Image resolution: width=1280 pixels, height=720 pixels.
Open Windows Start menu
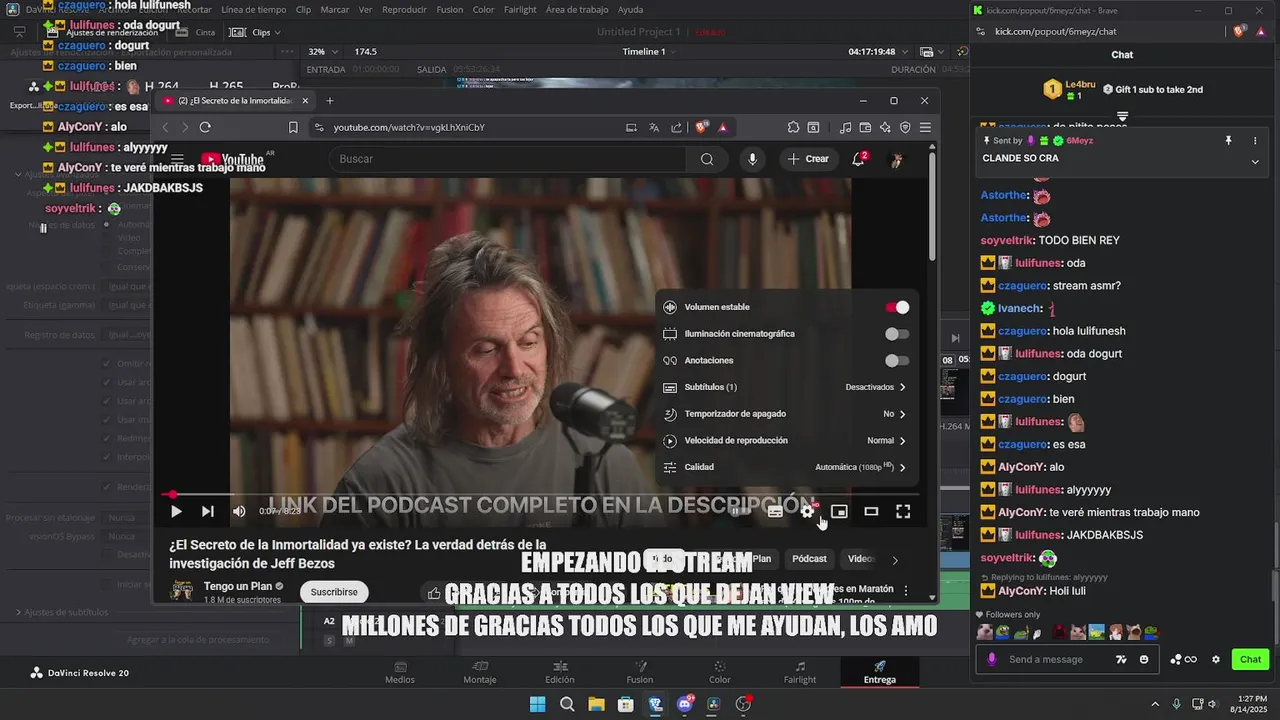(537, 704)
